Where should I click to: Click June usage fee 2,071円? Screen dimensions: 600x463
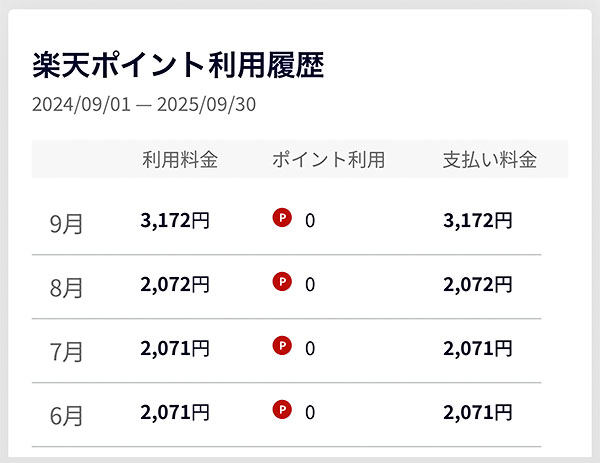click(x=175, y=410)
